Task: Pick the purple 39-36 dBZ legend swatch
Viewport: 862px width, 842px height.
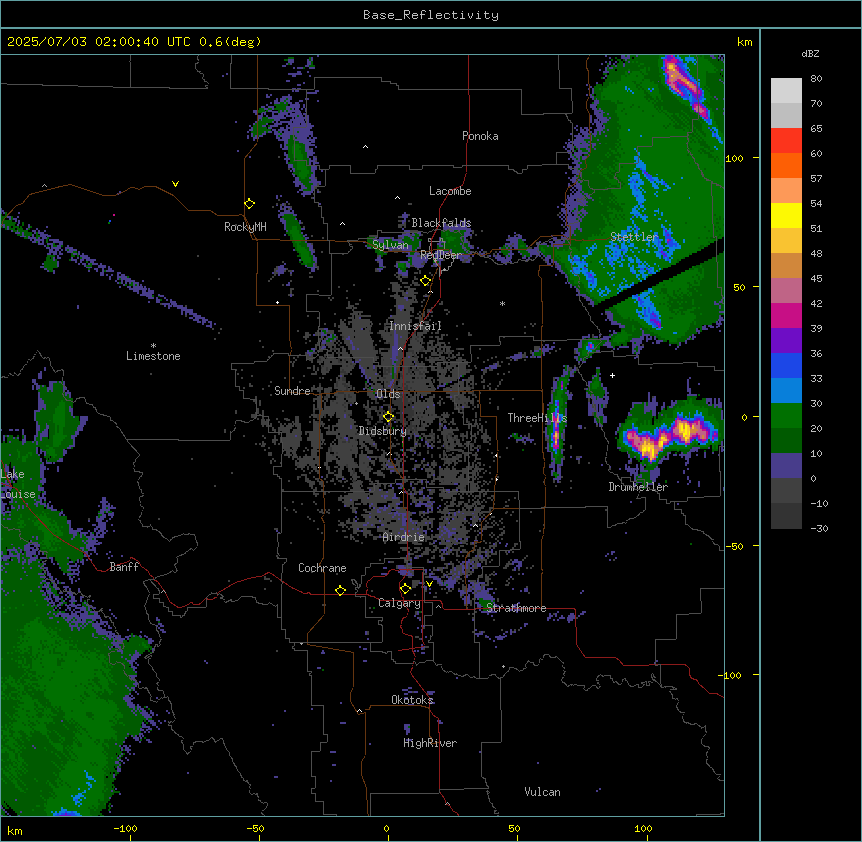Action: click(x=786, y=341)
